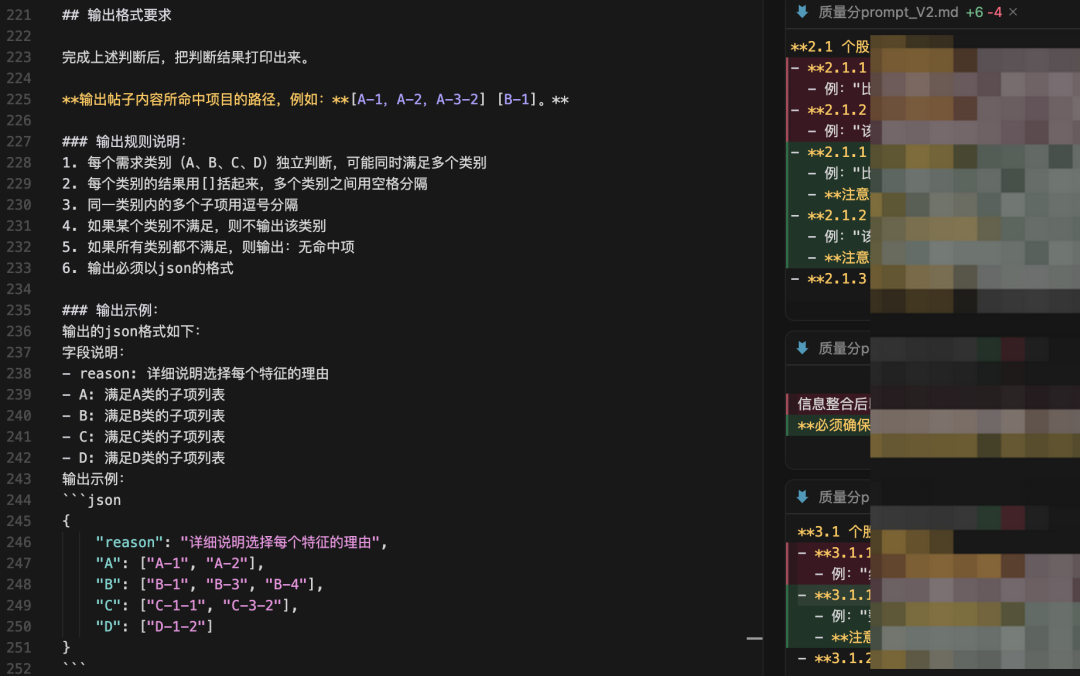Image resolution: width=1080 pixels, height=676 pixels.
Task: Click the heading '## 输出格式要求'
Action: [116, 15]
